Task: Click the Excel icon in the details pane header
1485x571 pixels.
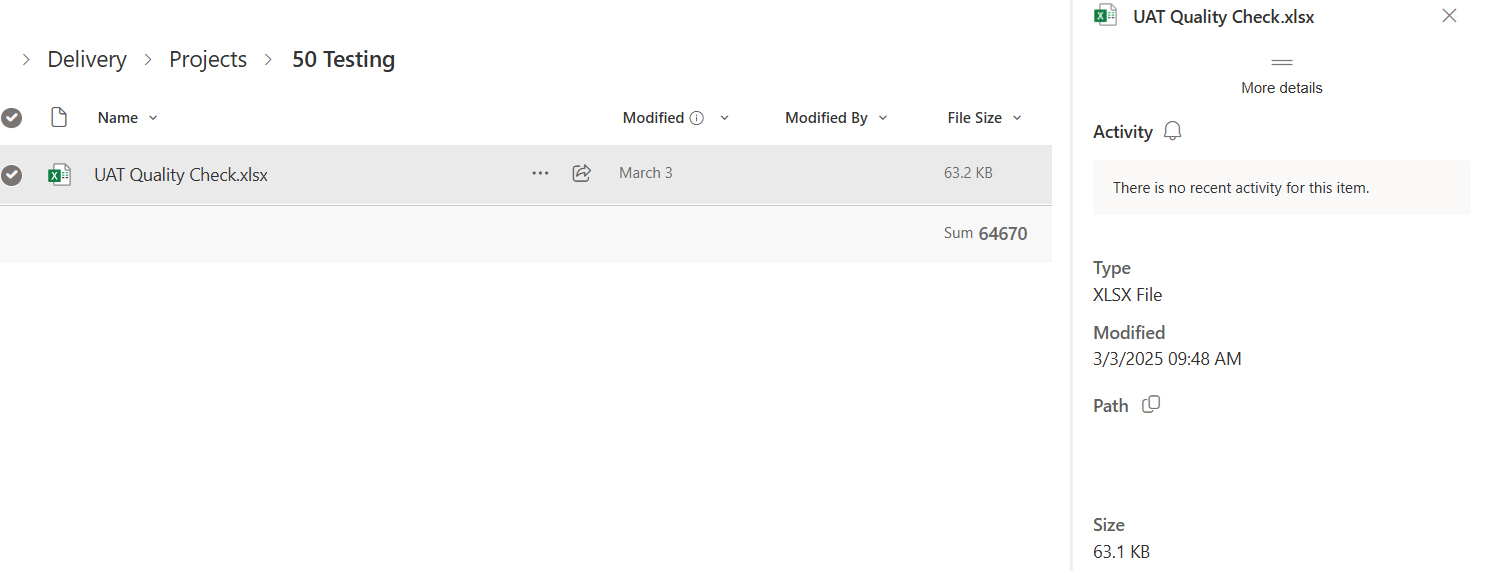Action: (1105, 15)
